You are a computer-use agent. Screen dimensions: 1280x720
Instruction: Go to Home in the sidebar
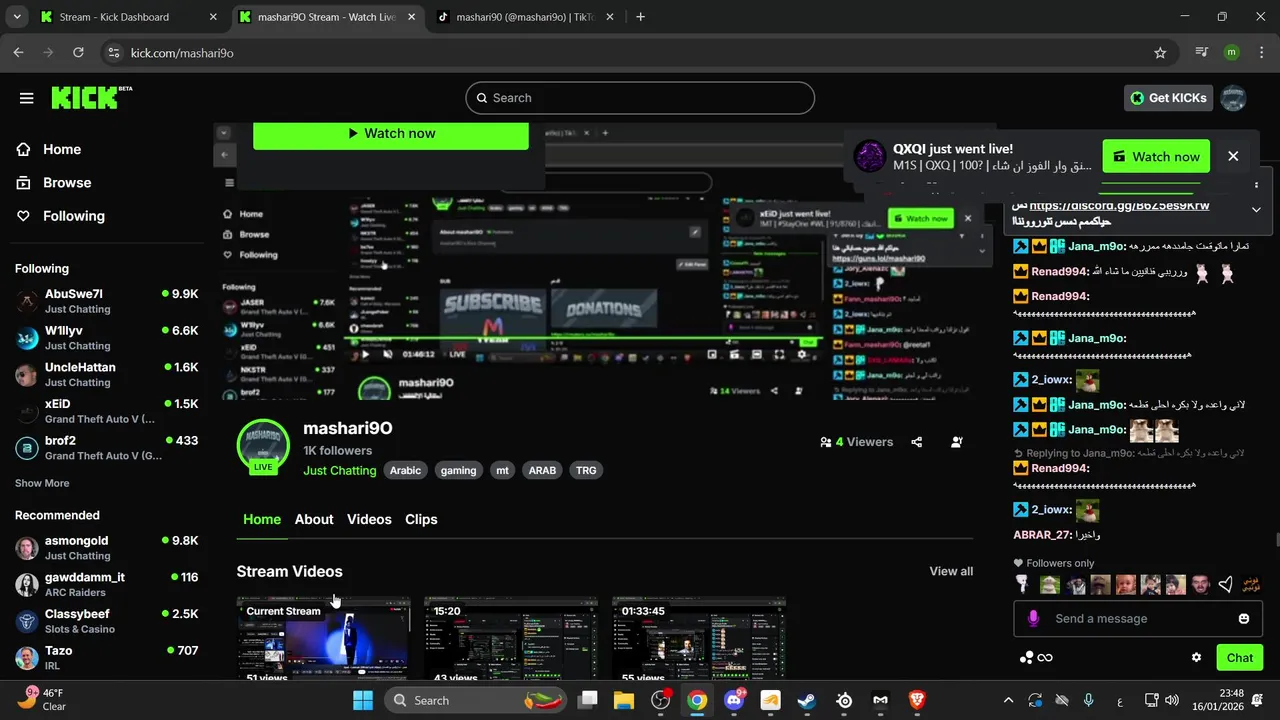[62, 149]
